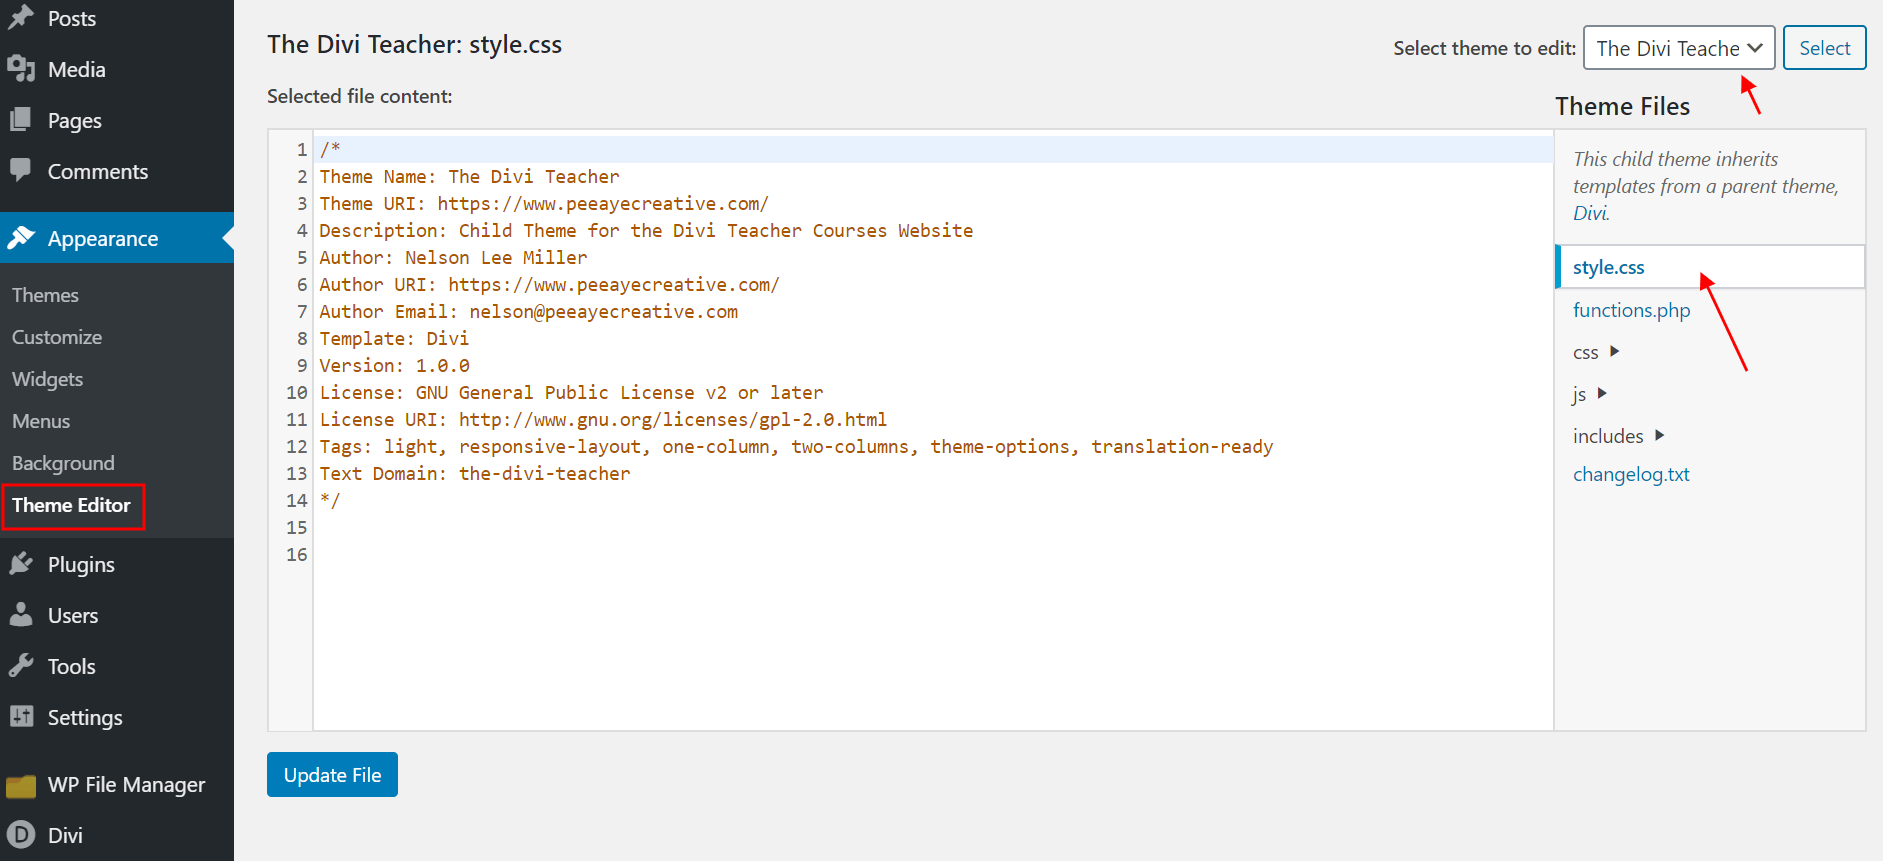Click the Select theme button
Viewport: 1883px width, 861px height.
[x=1824, y=48]
